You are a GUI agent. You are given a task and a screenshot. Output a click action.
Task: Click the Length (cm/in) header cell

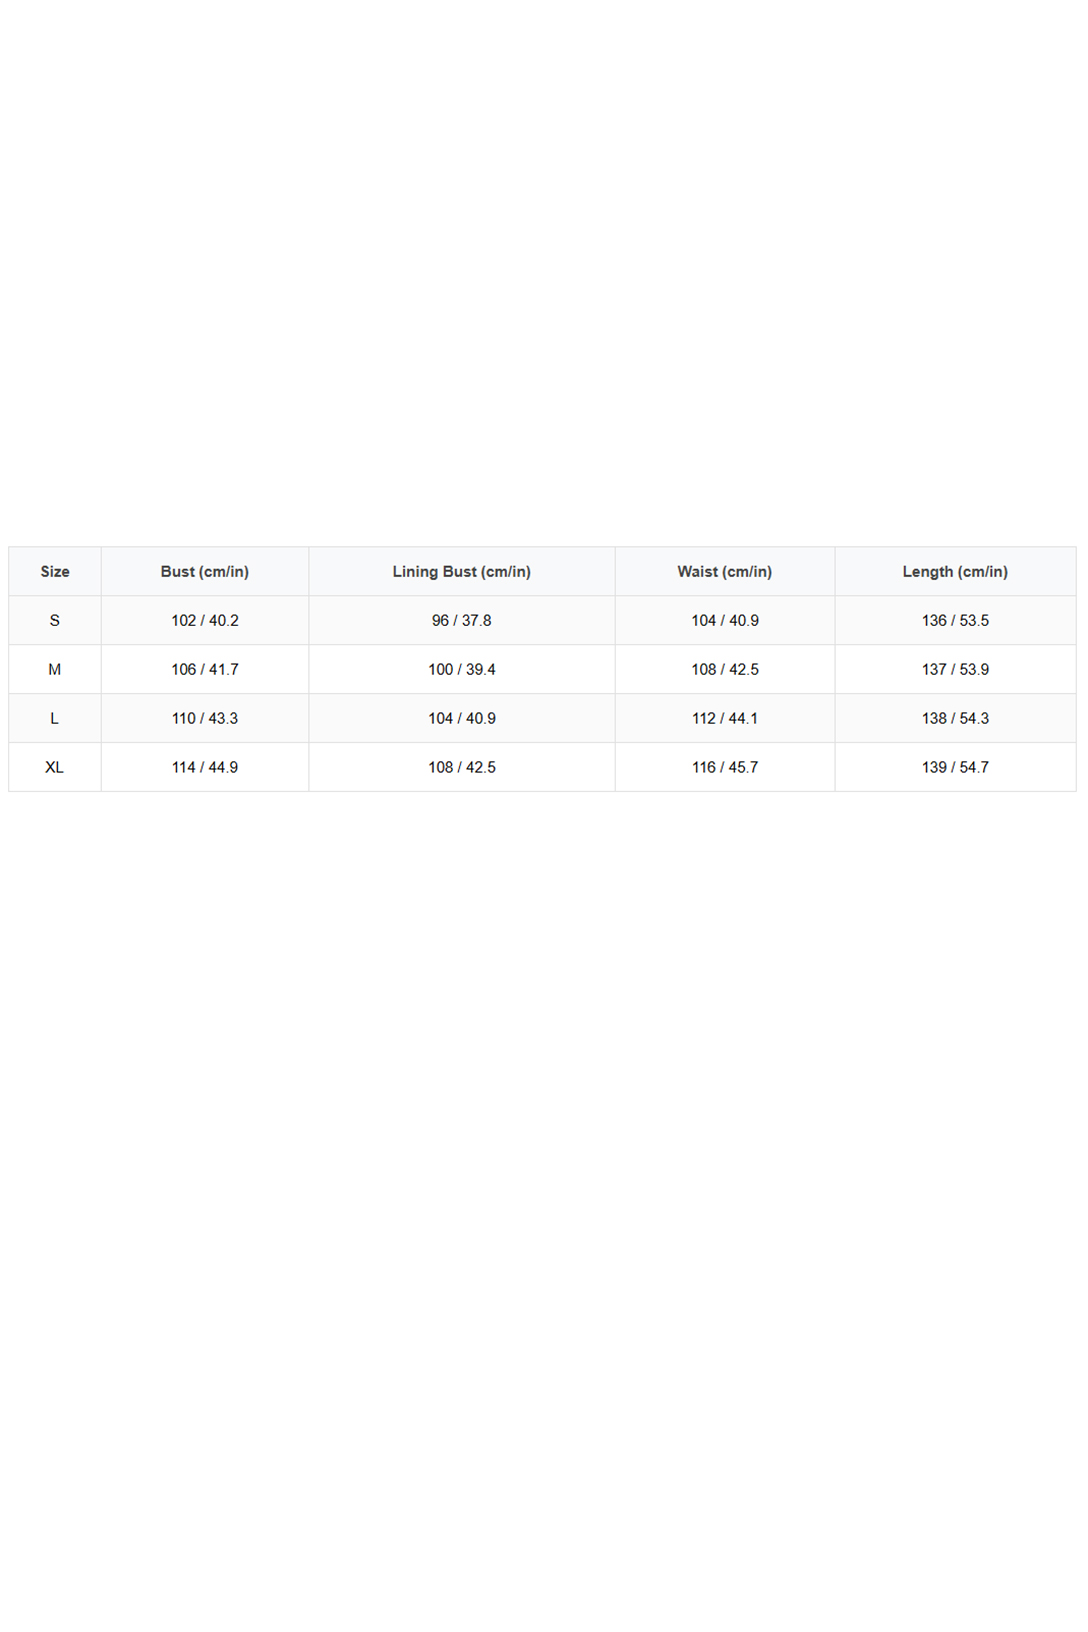click(x=955, y=571)
